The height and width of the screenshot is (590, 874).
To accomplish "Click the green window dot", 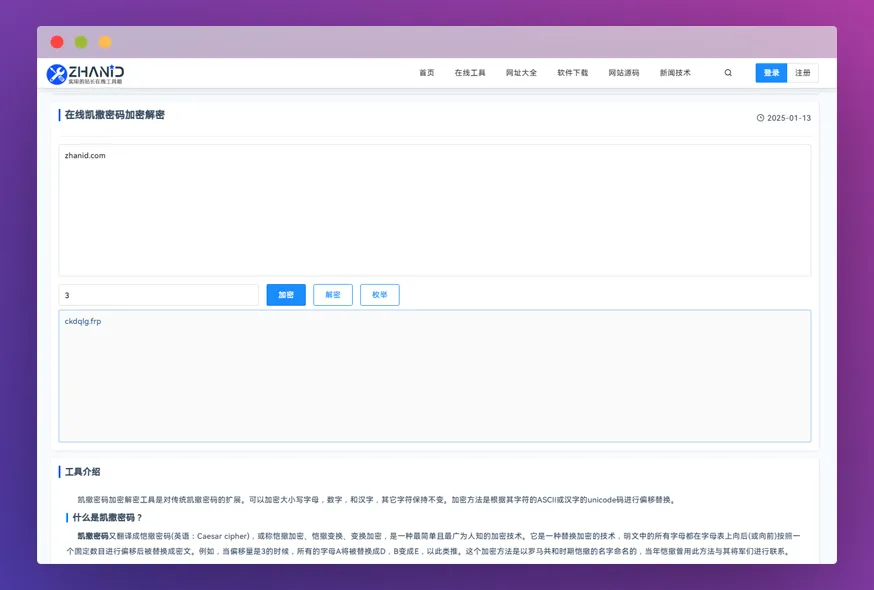I will coord(81,42).
